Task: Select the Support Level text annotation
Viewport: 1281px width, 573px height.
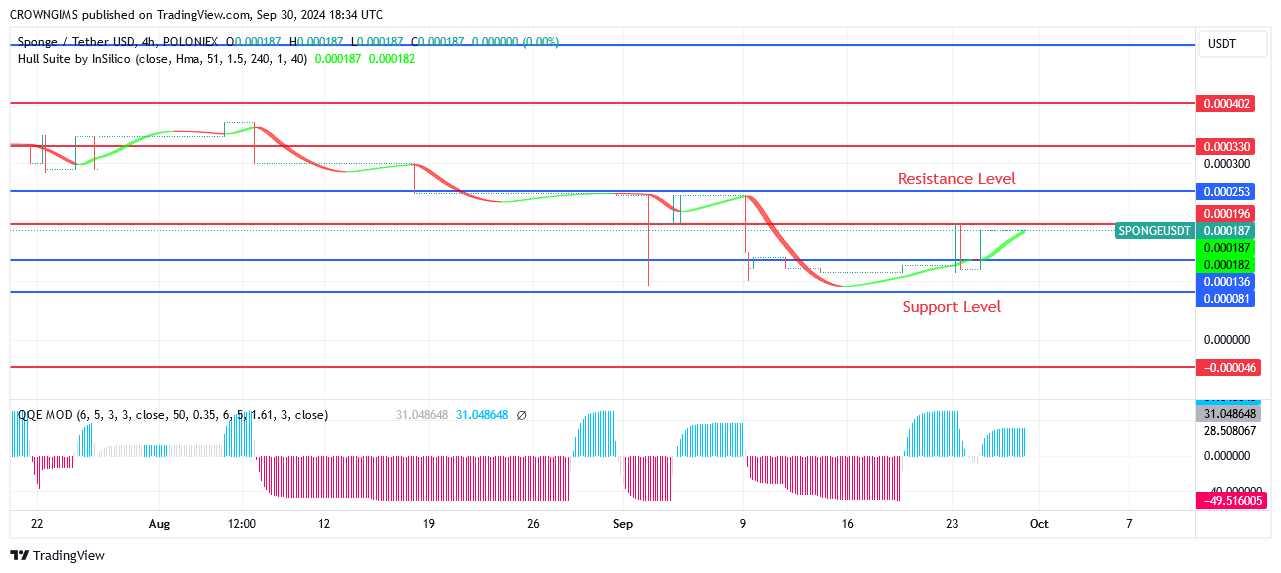Action: 951,307
